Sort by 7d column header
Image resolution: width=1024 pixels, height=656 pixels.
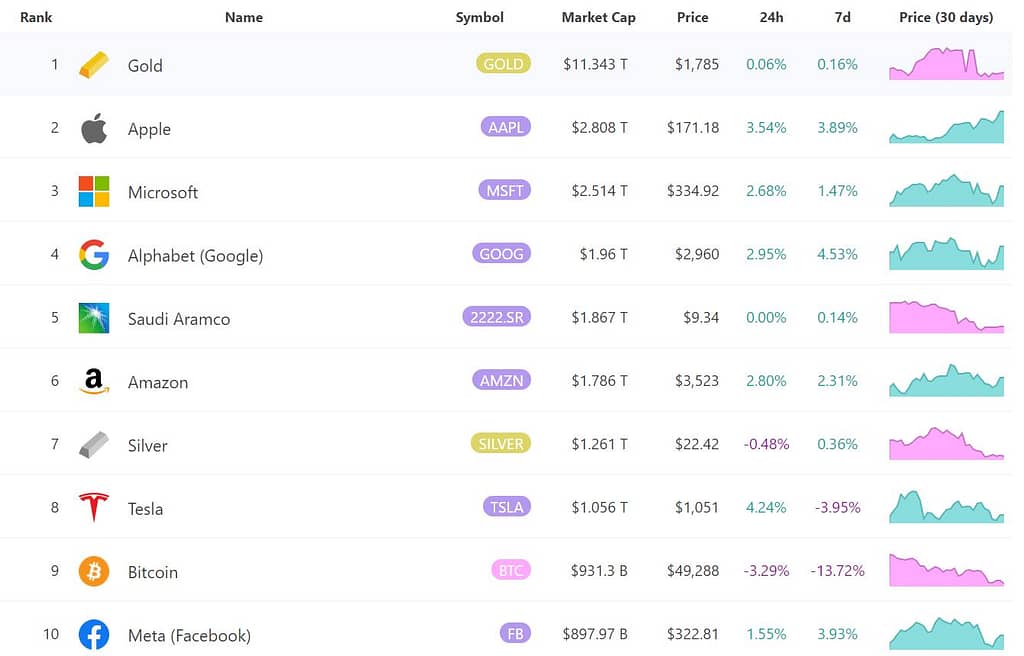[x=842, y=18]
